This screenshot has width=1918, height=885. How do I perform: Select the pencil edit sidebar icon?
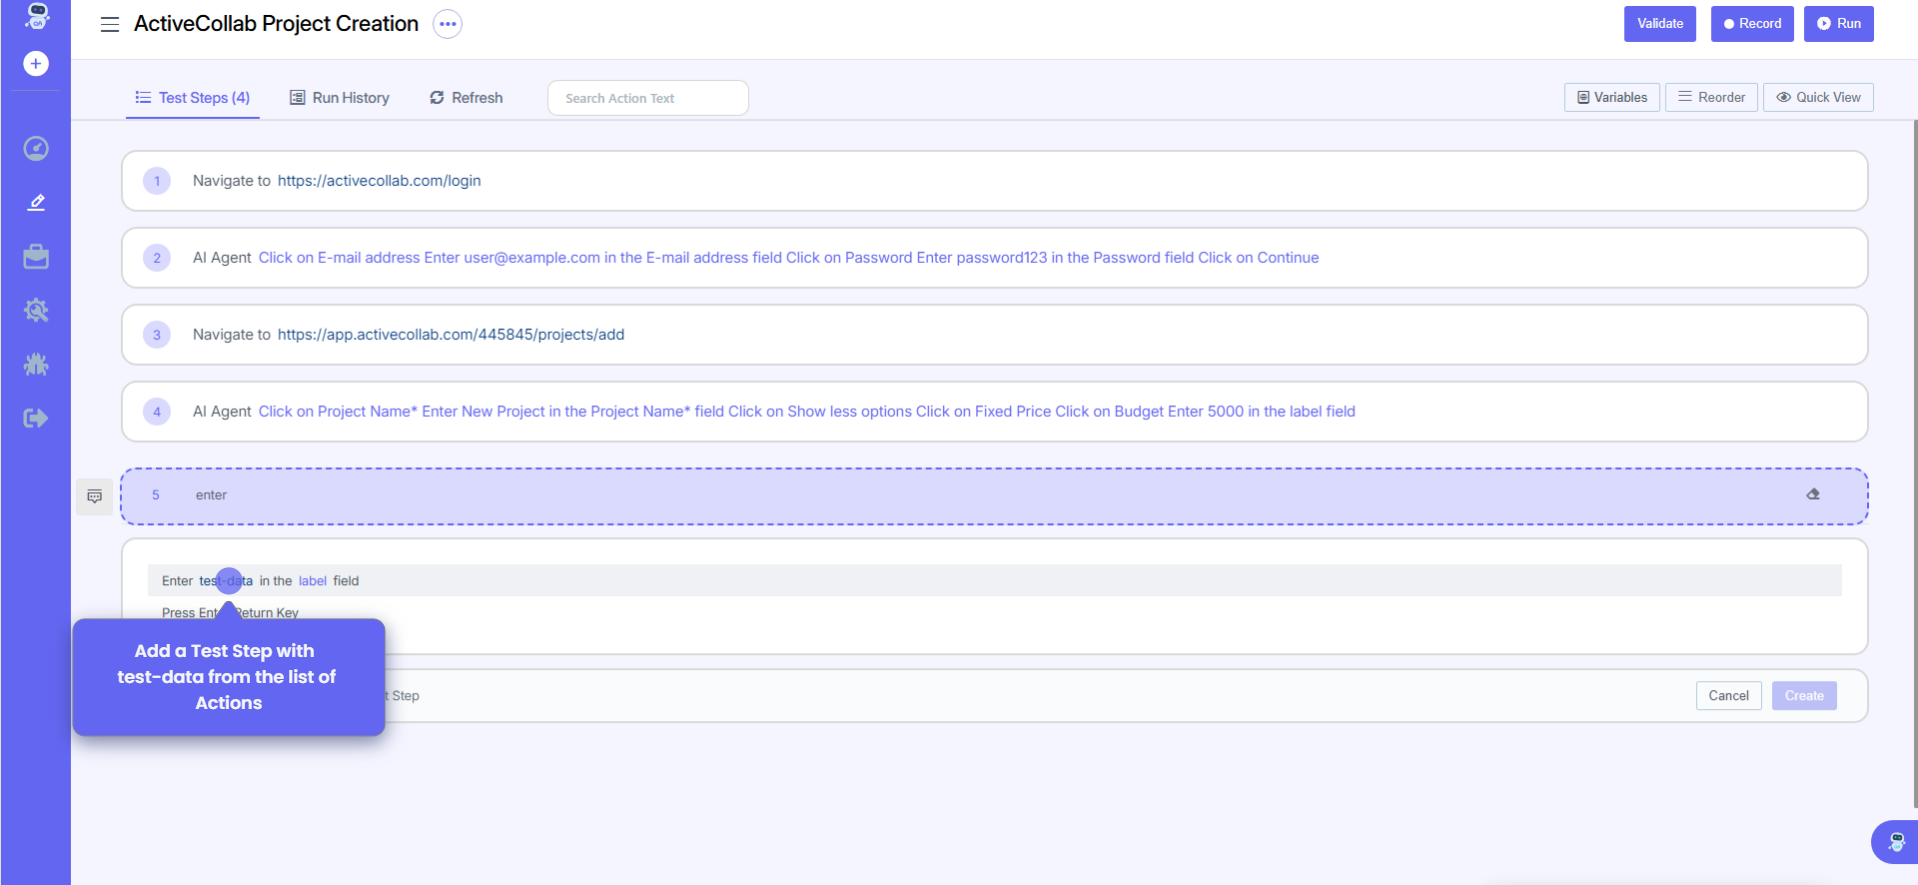pyautogui.click(x=36, y=203)
